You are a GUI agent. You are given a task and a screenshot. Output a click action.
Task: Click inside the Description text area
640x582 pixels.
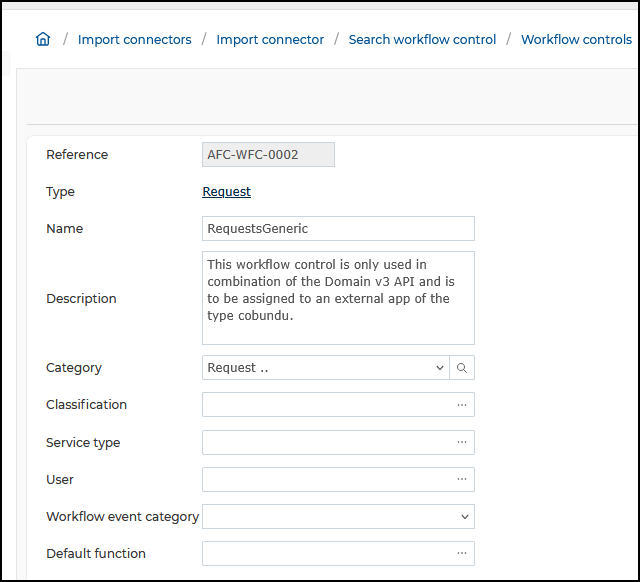pos(338,298)
